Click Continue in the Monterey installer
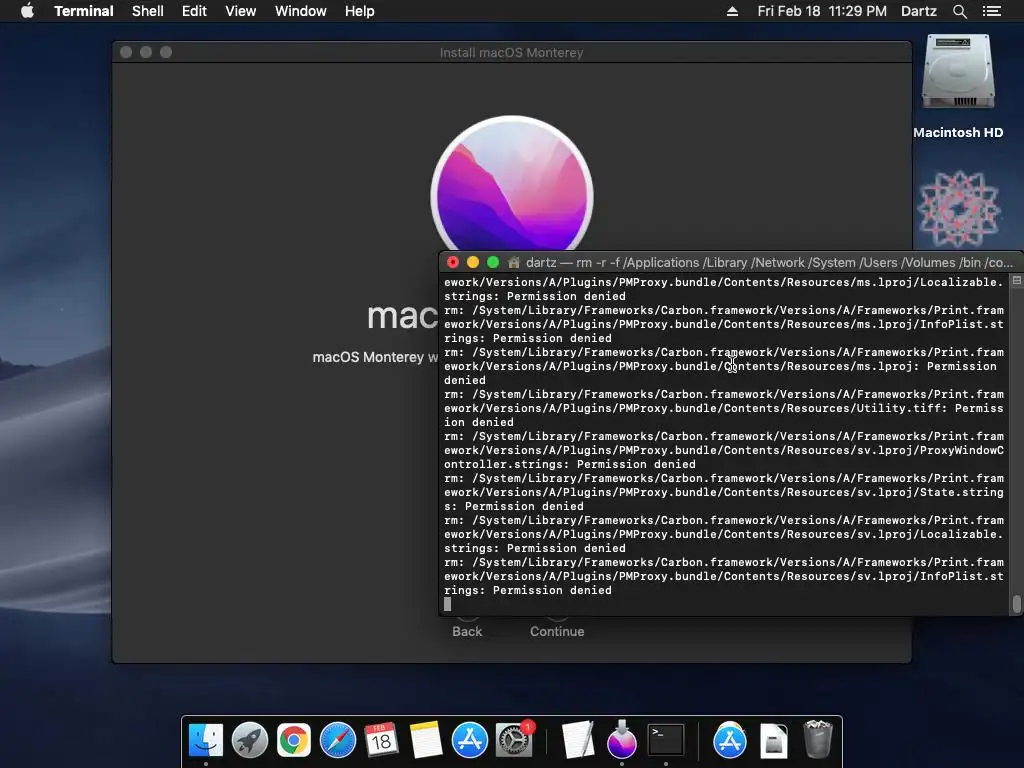The image size is (1024, 768). (557, 632)
